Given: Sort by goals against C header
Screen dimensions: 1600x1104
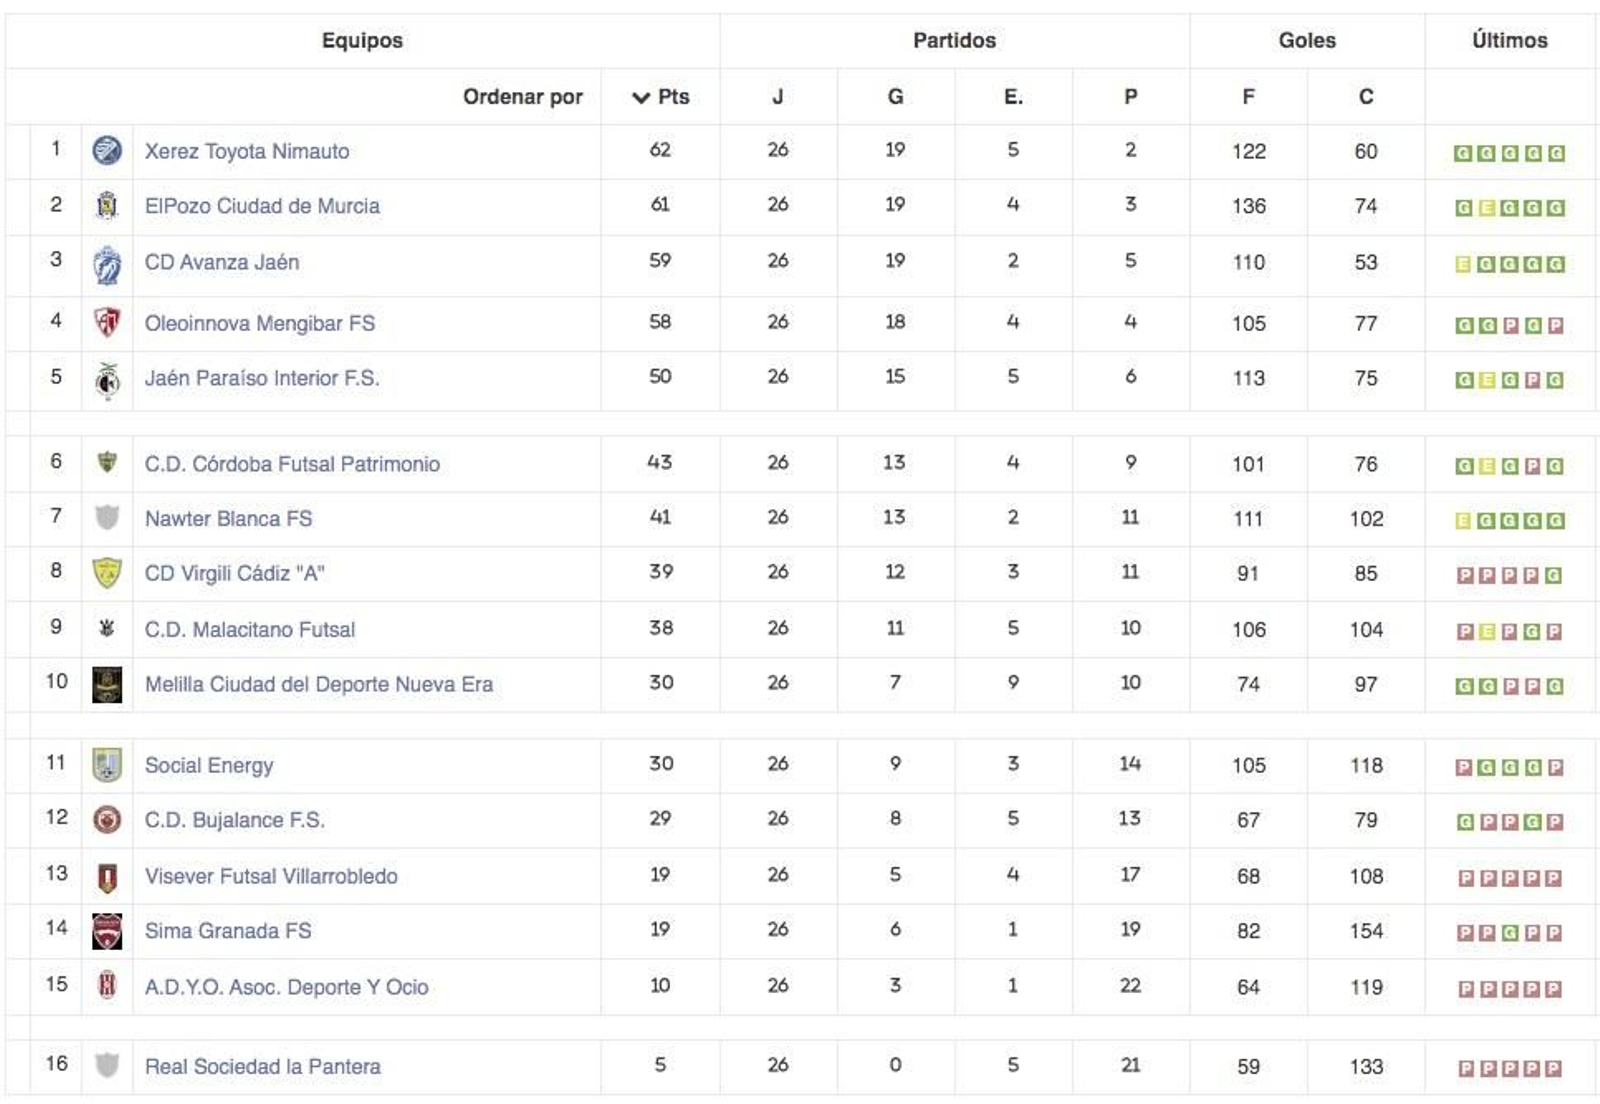Looking at the screenshot, I should coord(1365,97).
